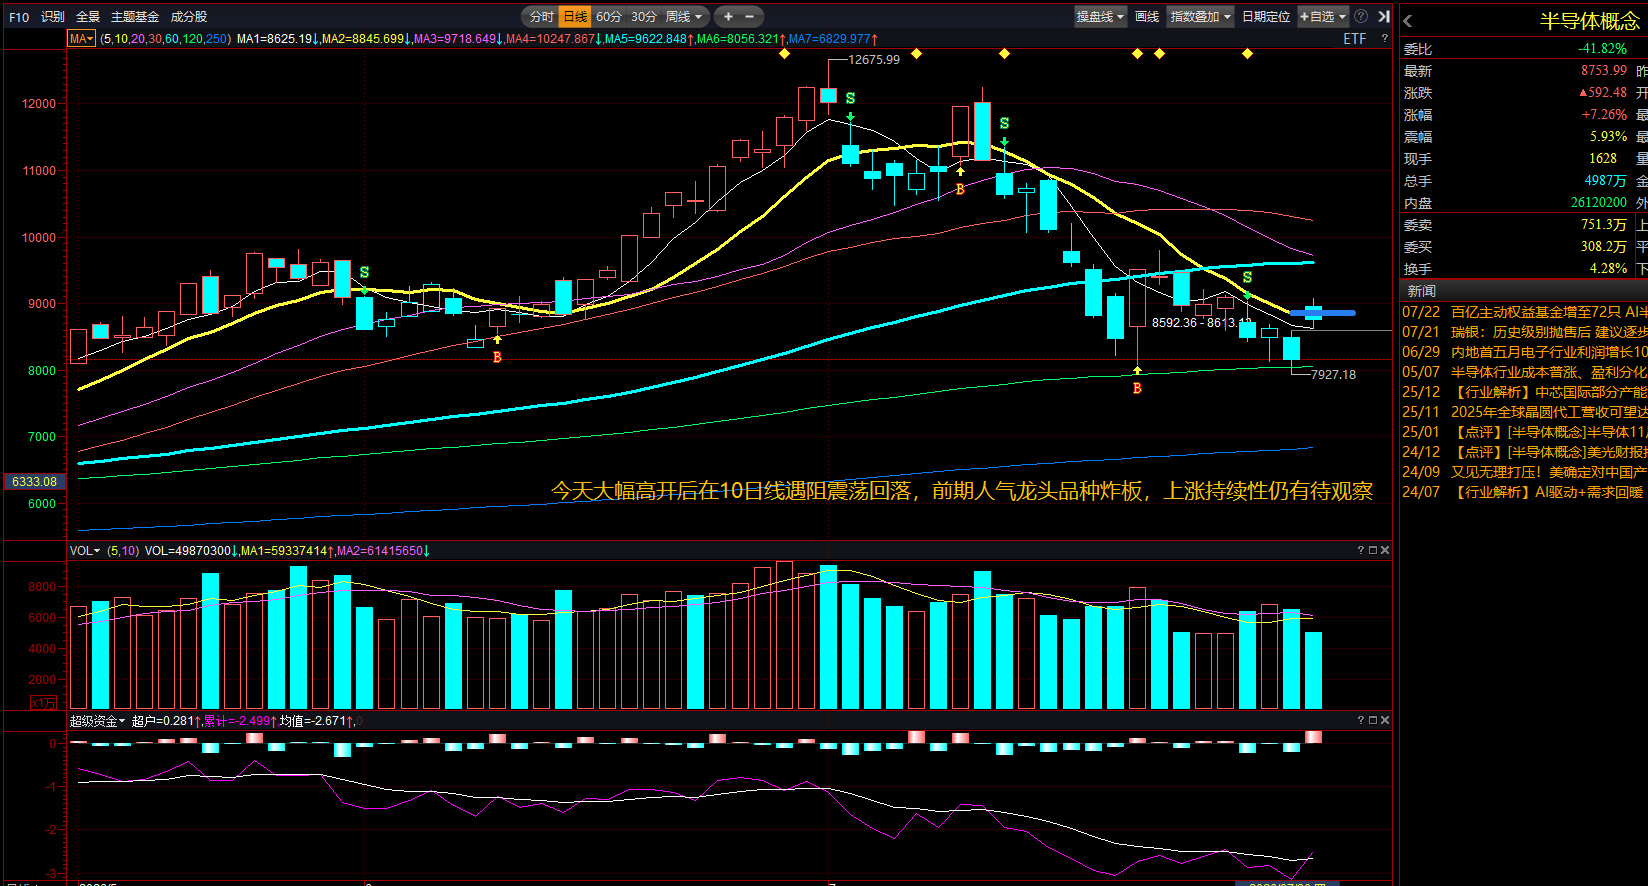Close the VOL indicator panel
Image resolution: width=1648 pixels, height=886 pixels.
(x=1385, y=550)
